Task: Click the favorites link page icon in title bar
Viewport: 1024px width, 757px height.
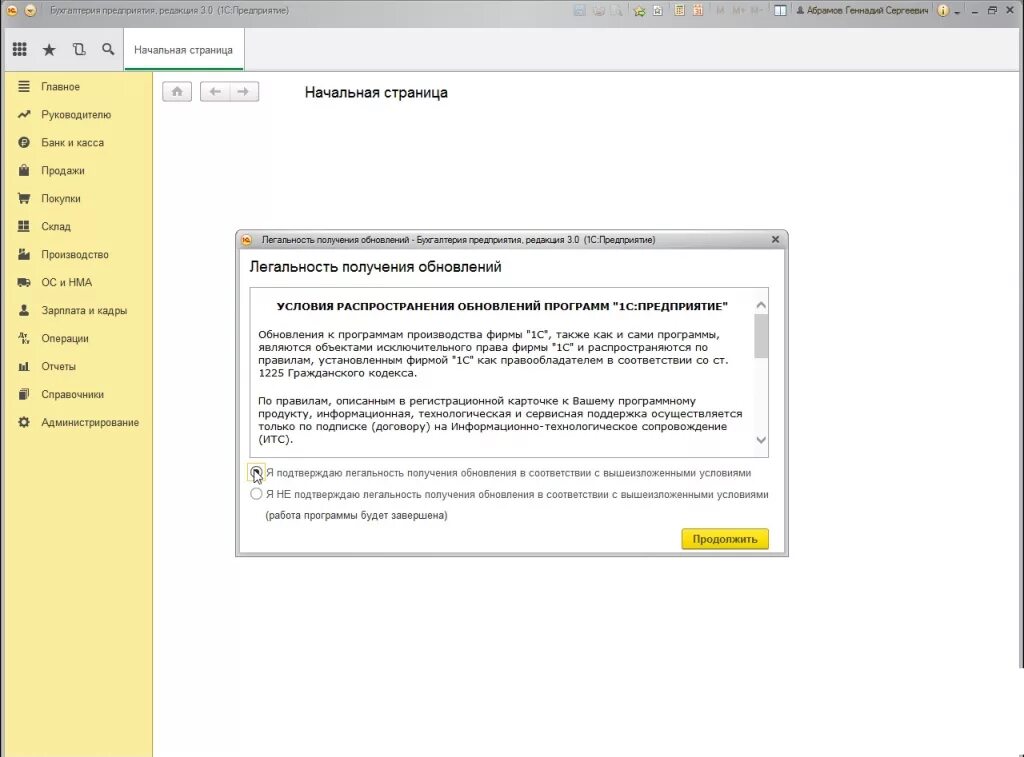Action: (x=658, y=10)
